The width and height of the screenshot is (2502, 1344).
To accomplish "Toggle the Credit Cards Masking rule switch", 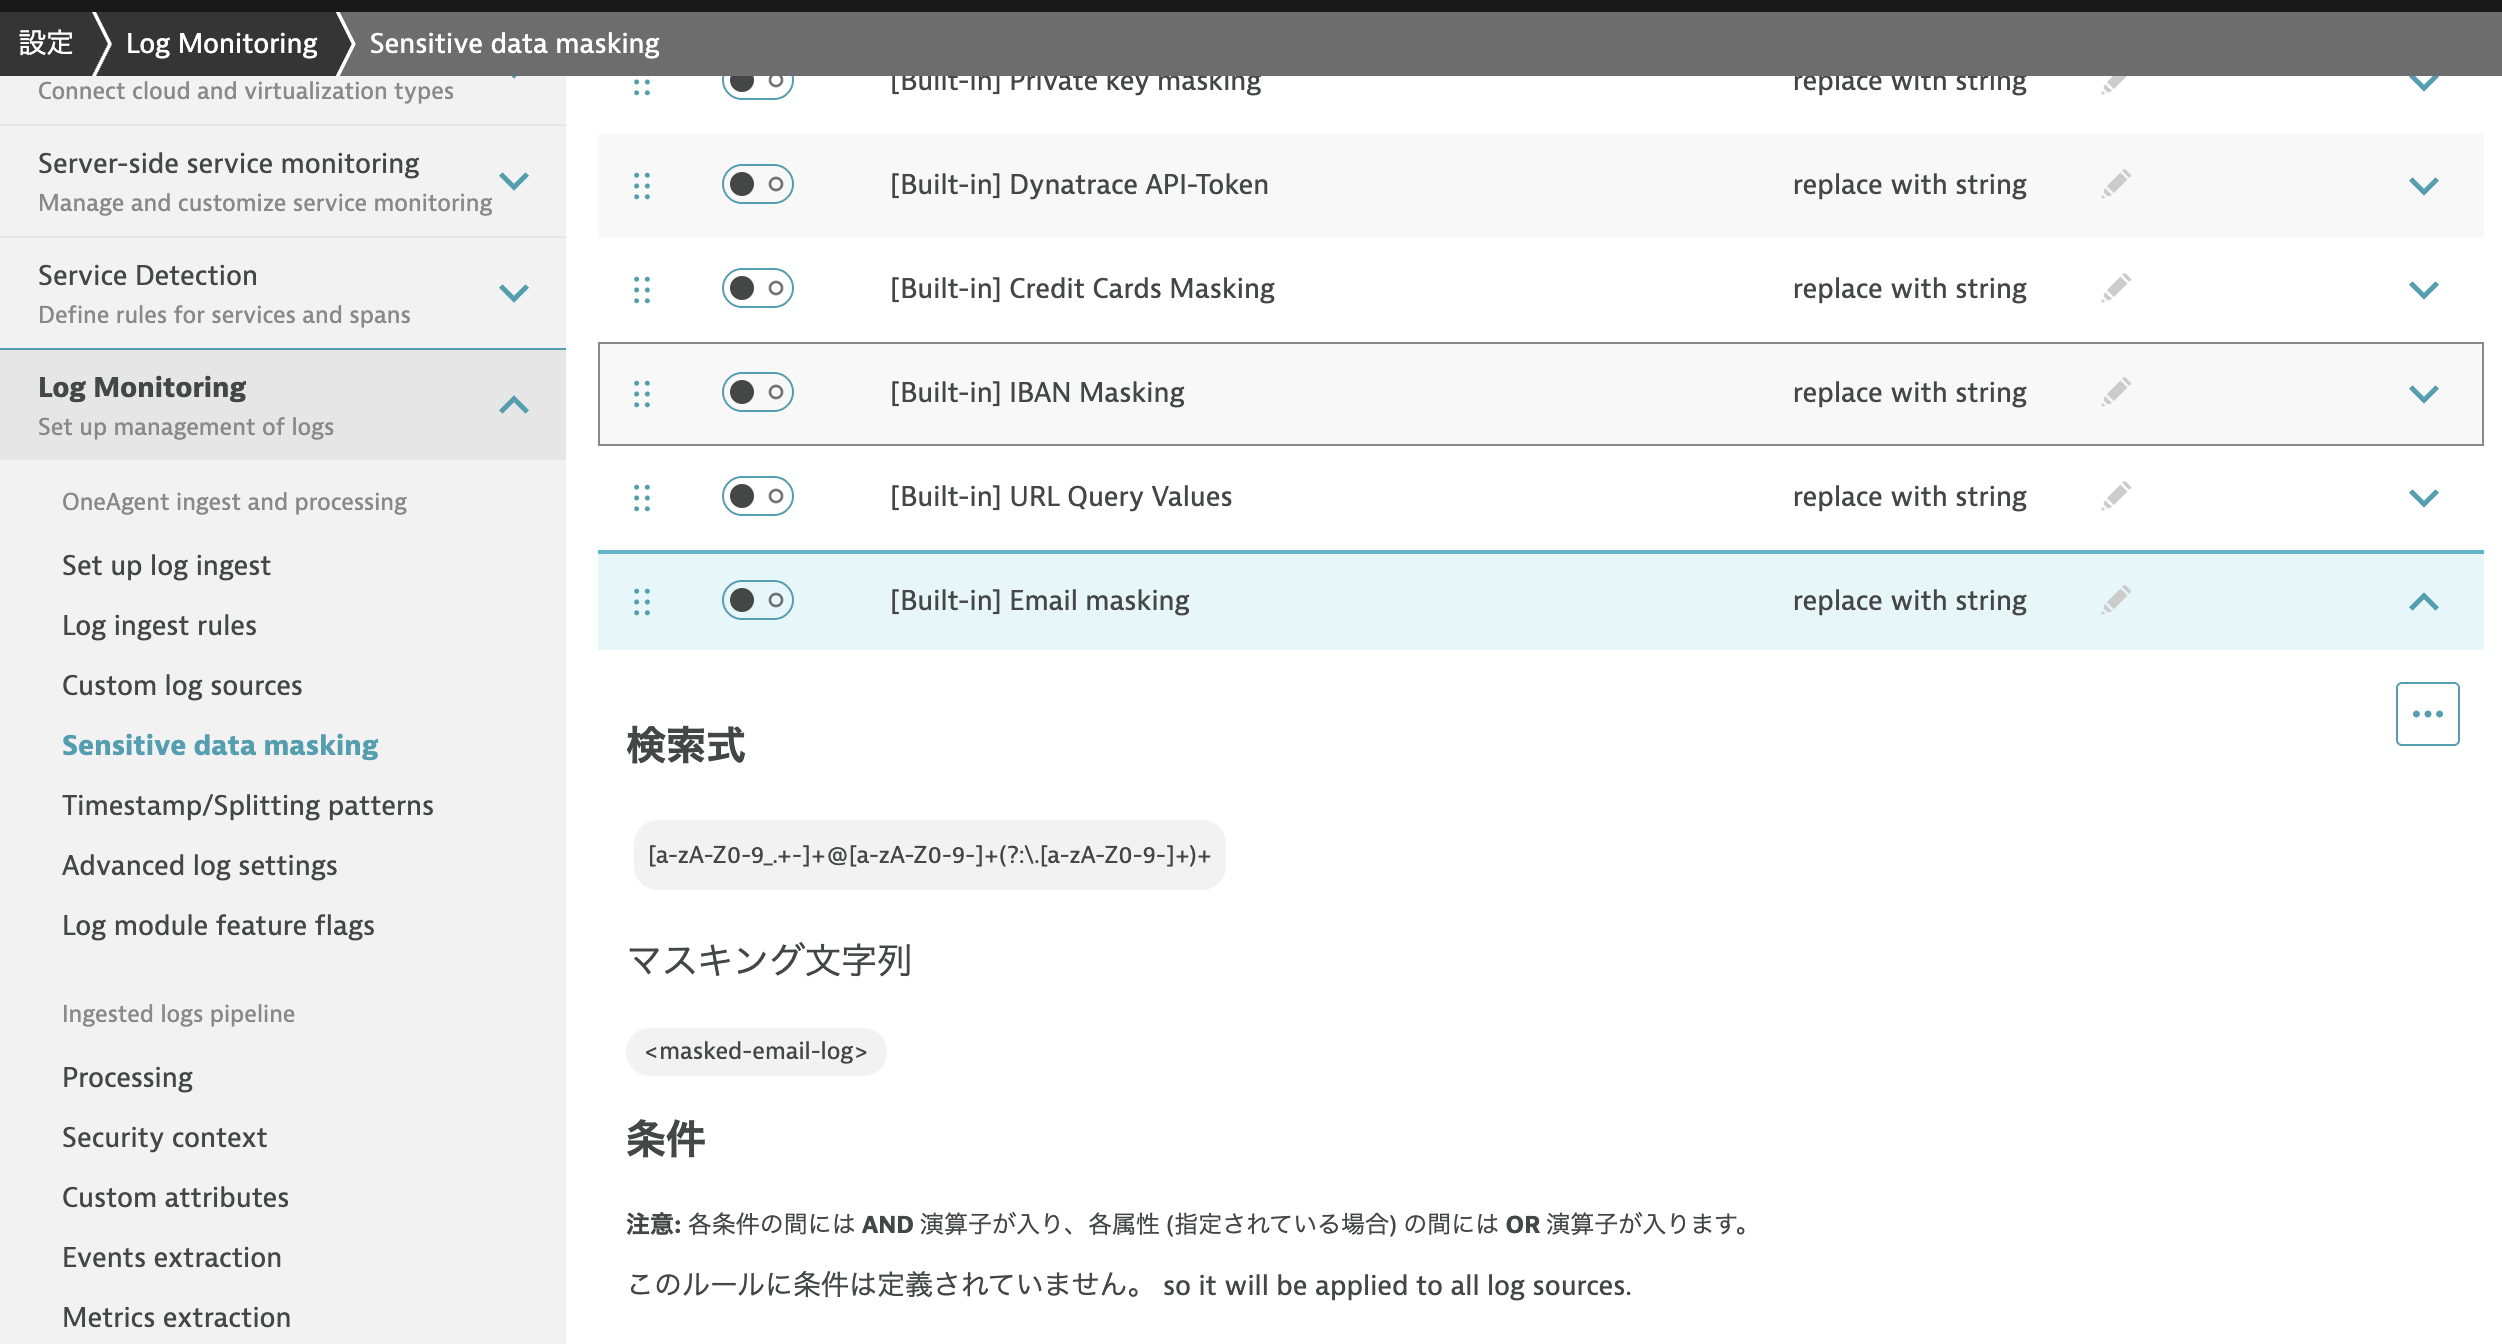I will tap(758, 288).
